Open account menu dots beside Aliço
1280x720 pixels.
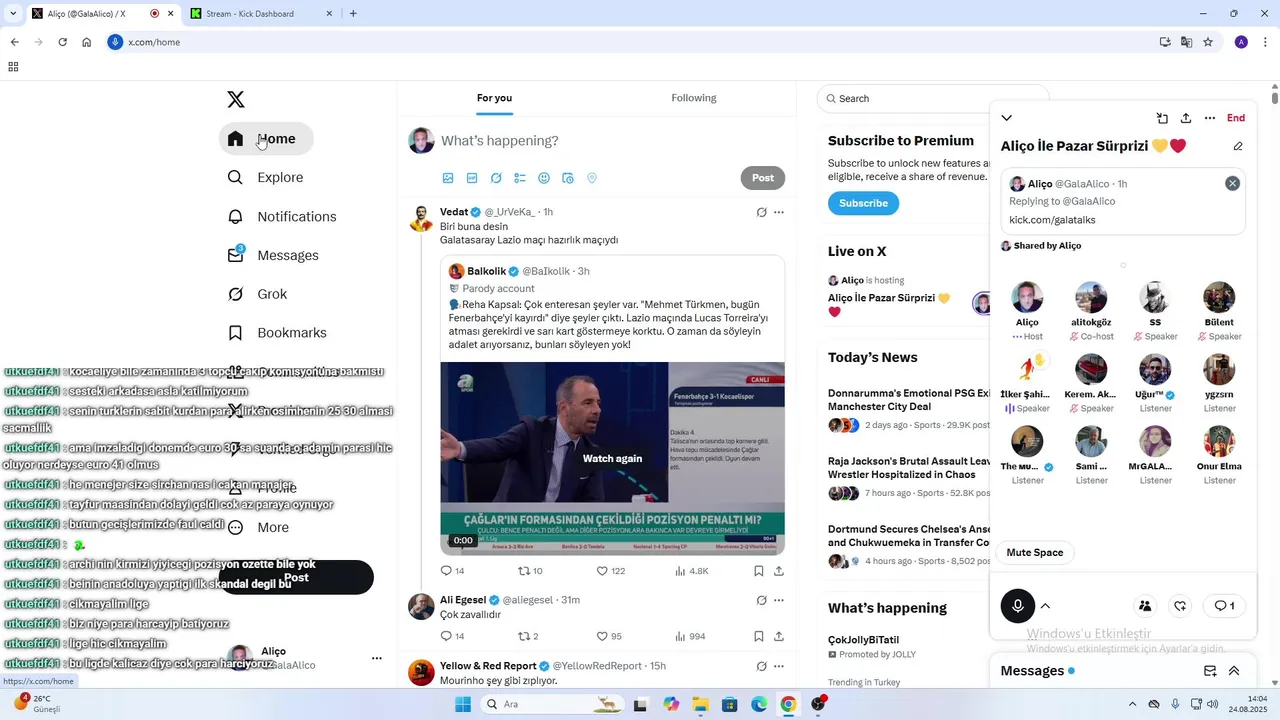click(x=376, y=658)
